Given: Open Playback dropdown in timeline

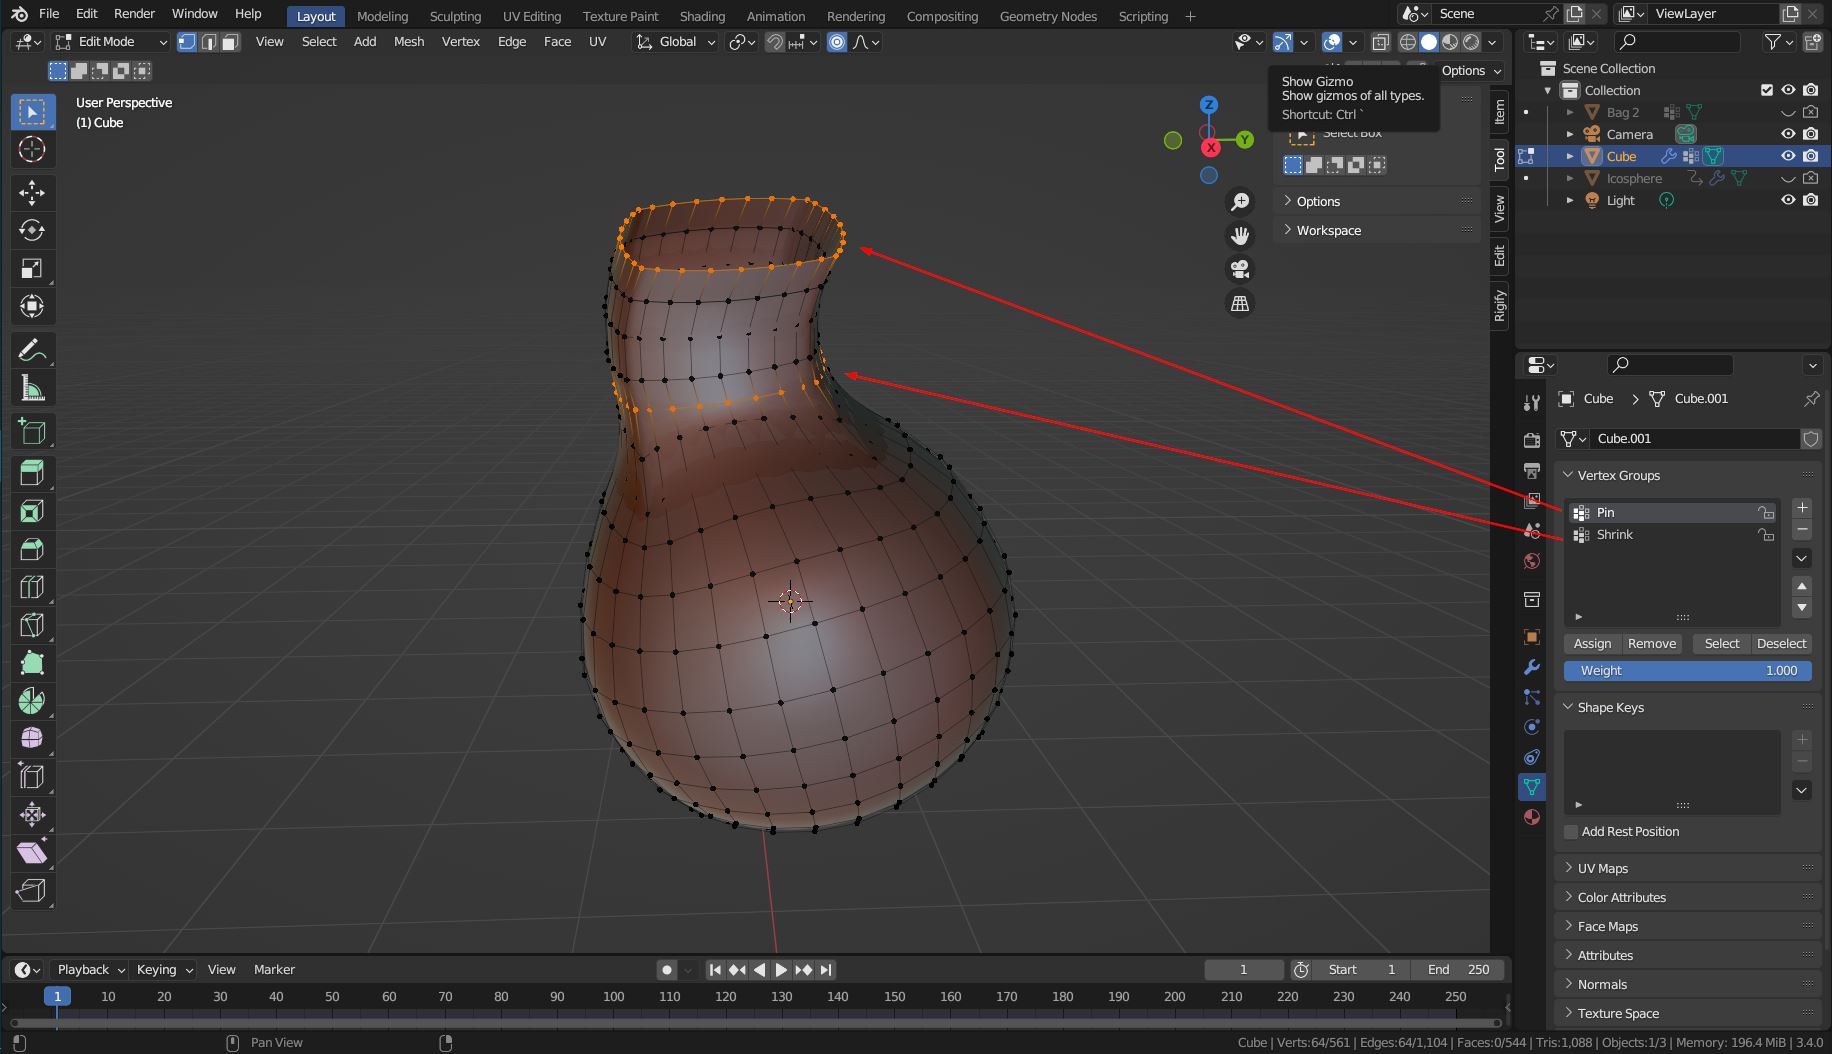Looking at the screenshot, I should tap(89, 969).
